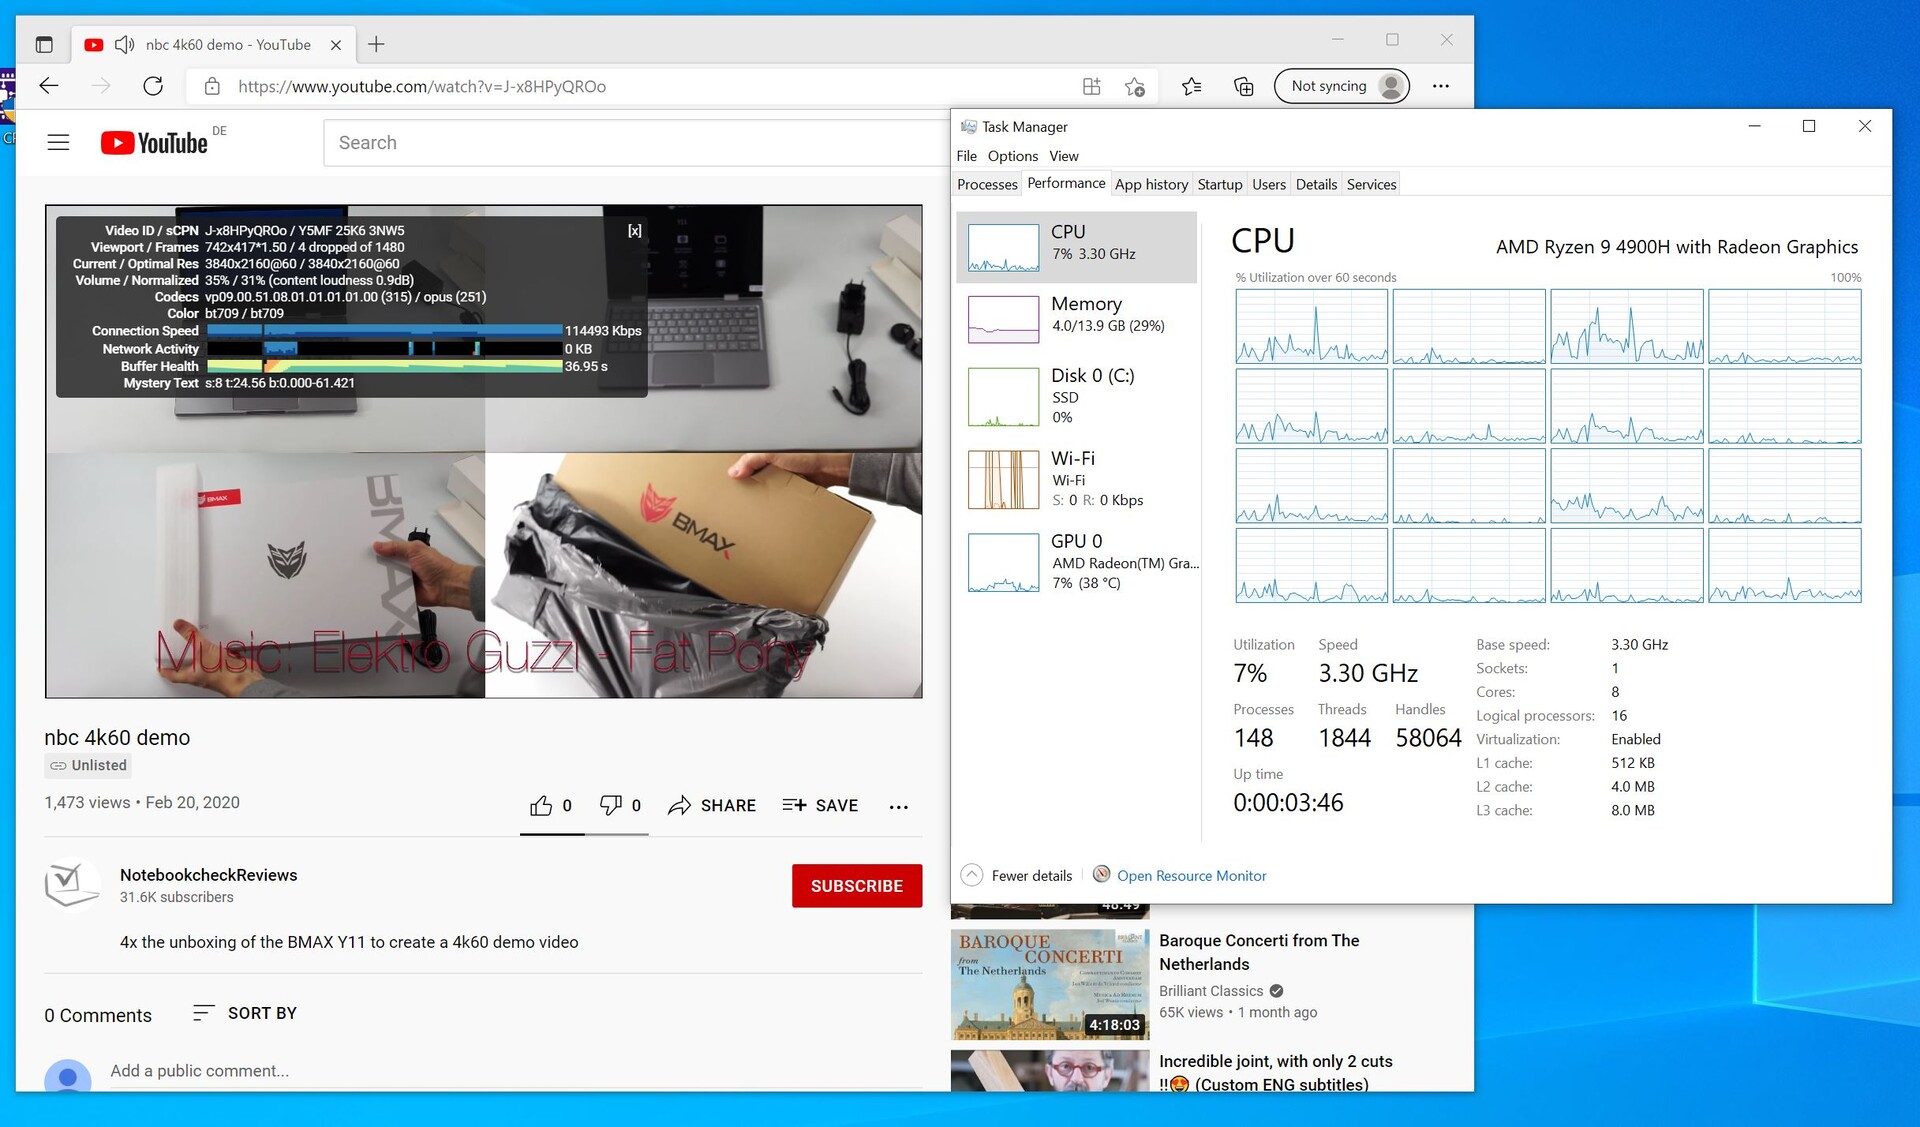Add this page to favorites

1135,86
